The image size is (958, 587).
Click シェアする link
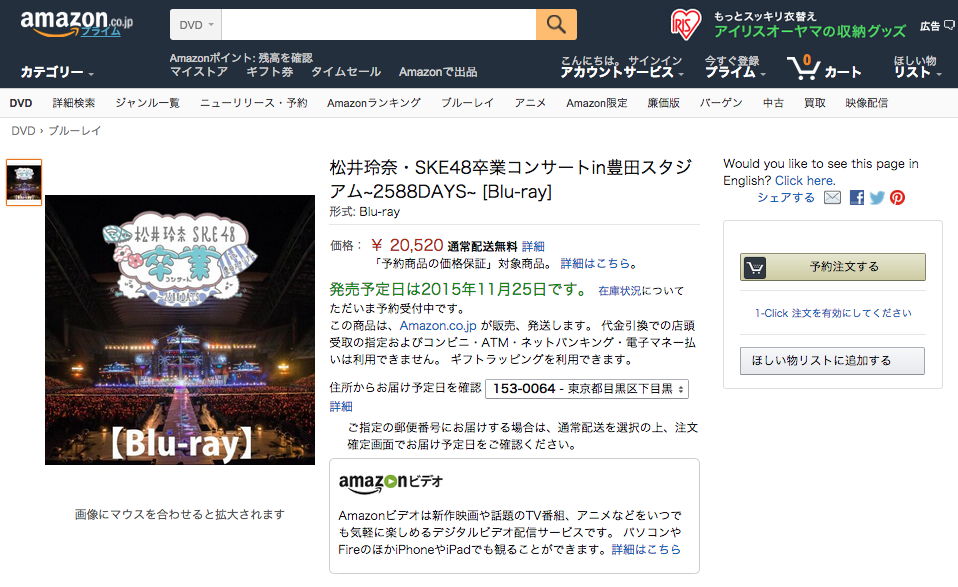(786, 197)
